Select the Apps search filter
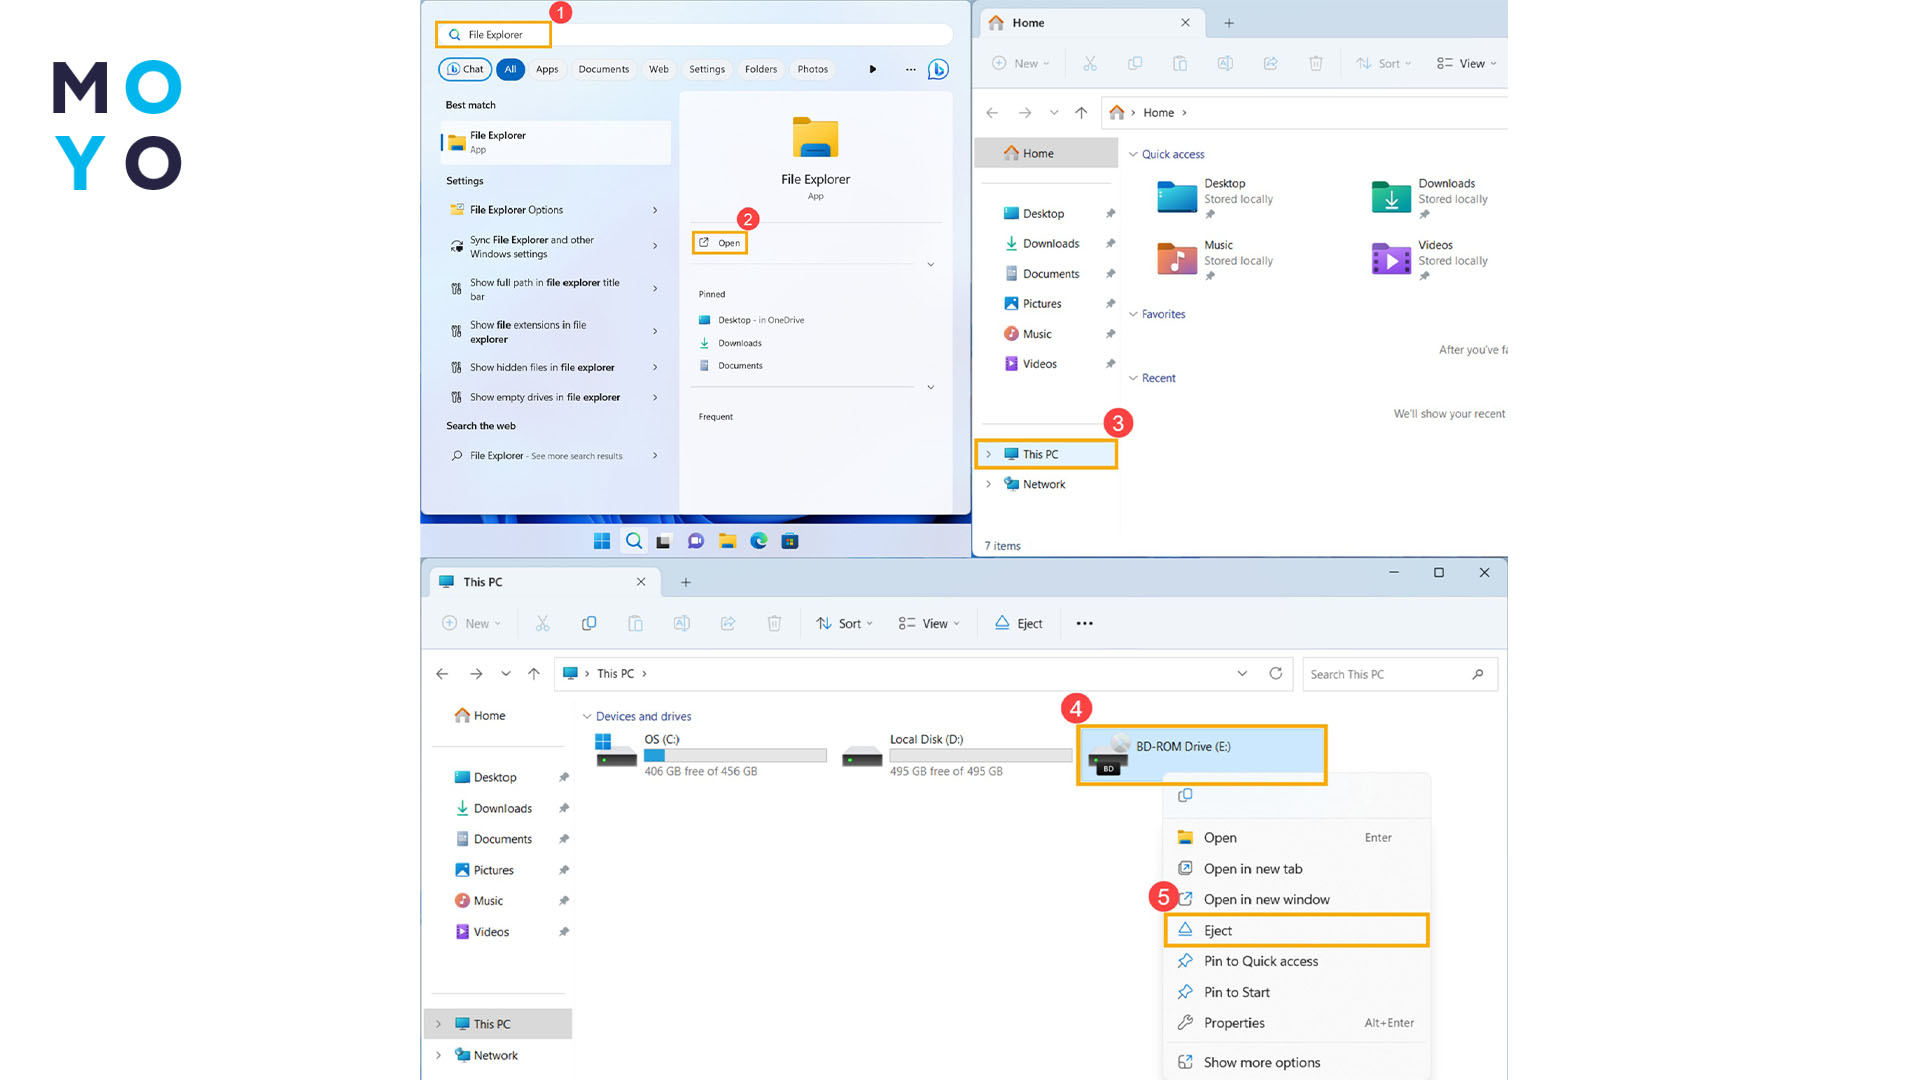 coord(547,69)
